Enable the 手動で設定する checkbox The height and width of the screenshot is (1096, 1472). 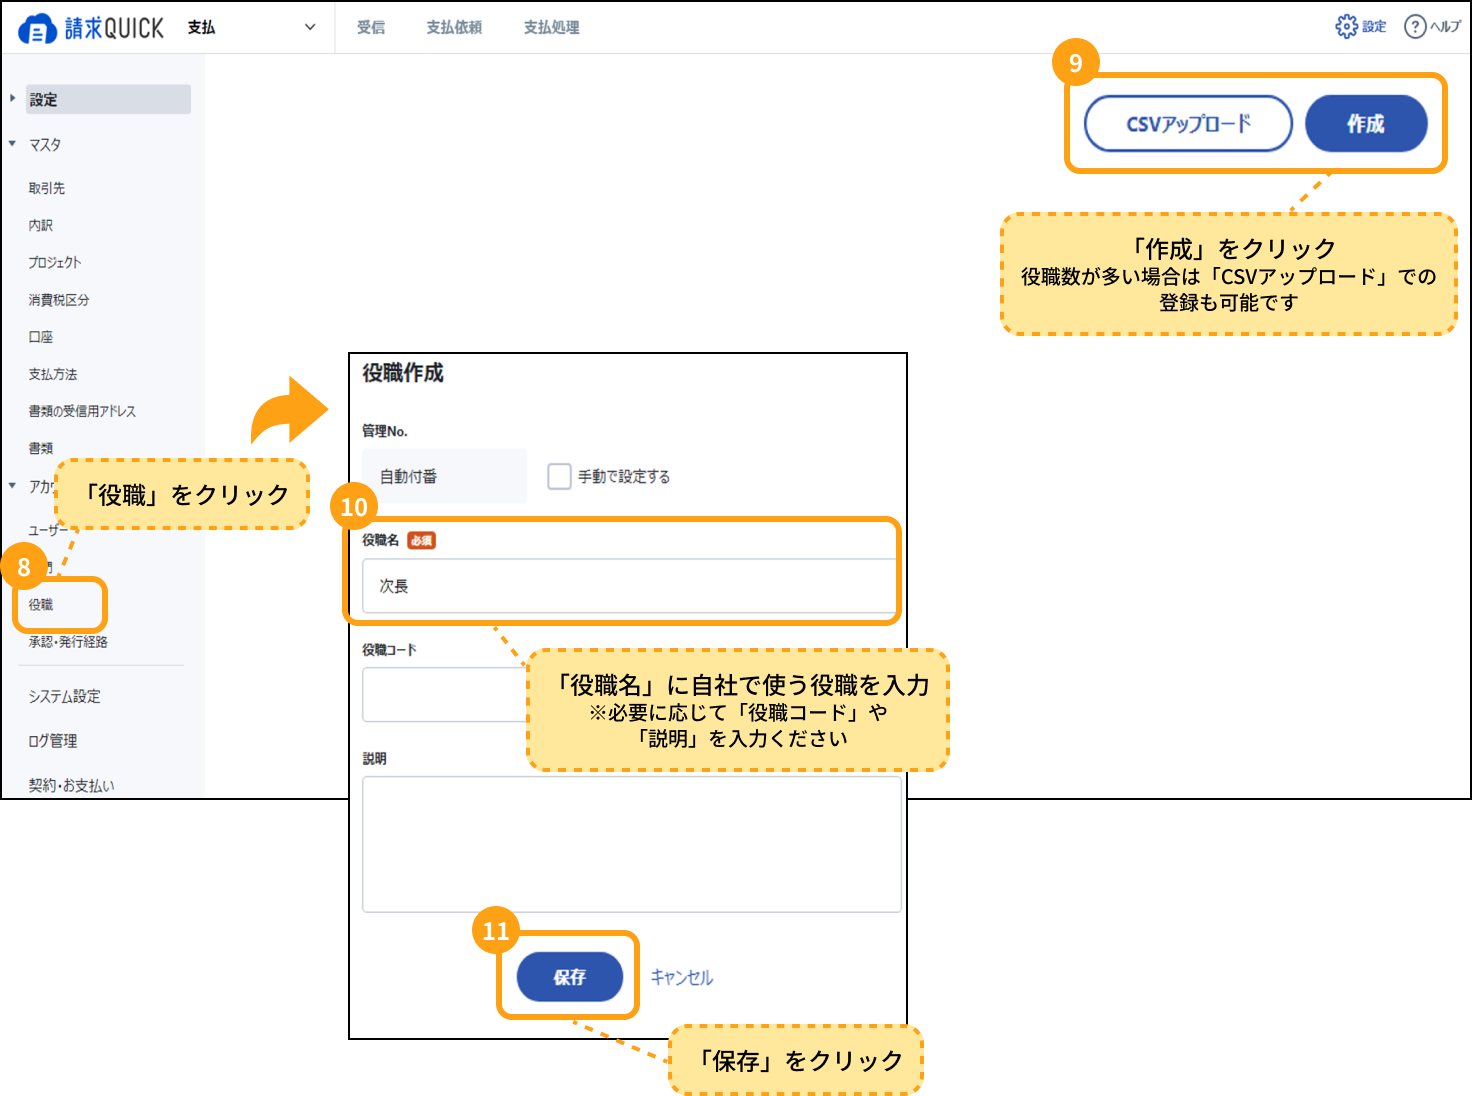click(x=559, y=476)
